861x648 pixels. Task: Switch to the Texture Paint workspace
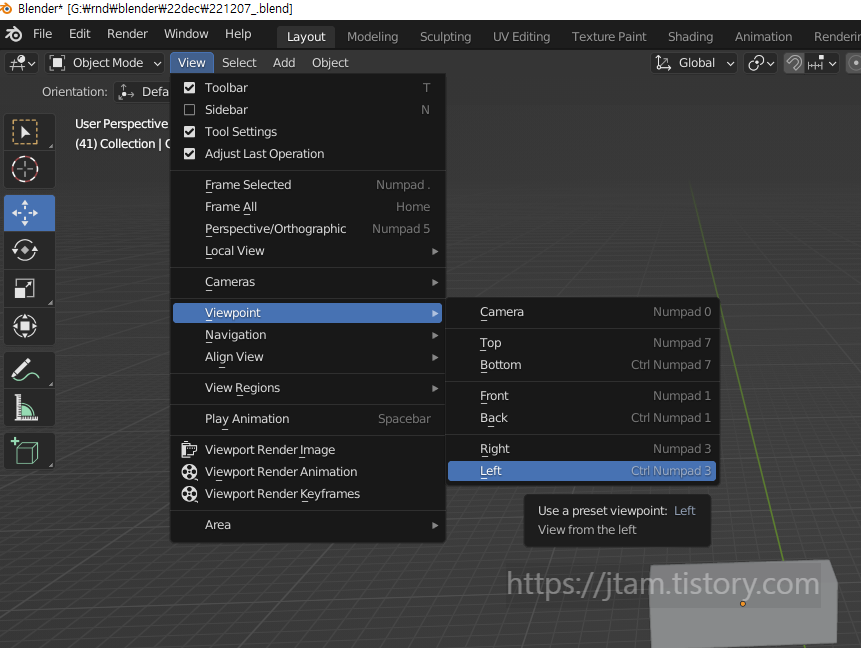coord(609,37)
